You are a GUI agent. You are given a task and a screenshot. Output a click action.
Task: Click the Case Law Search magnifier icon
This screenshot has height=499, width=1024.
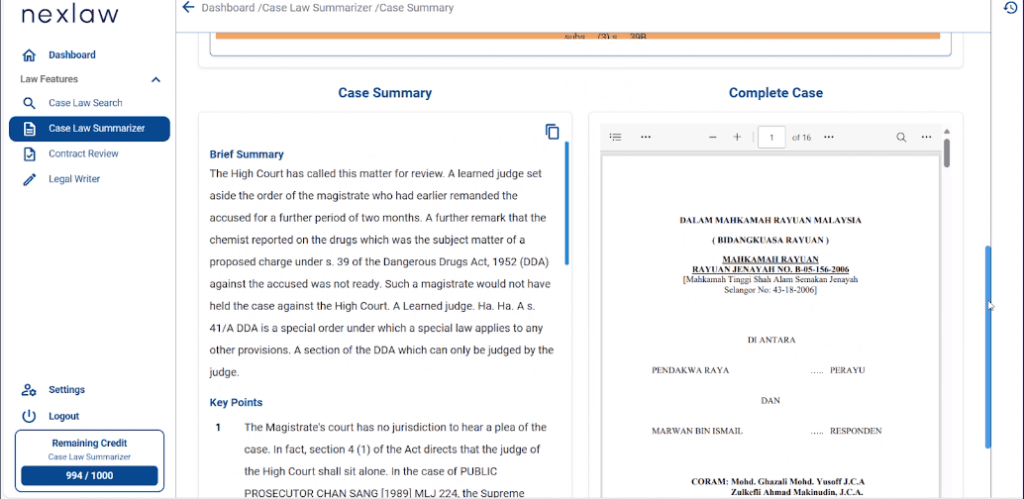coord(29,103)
